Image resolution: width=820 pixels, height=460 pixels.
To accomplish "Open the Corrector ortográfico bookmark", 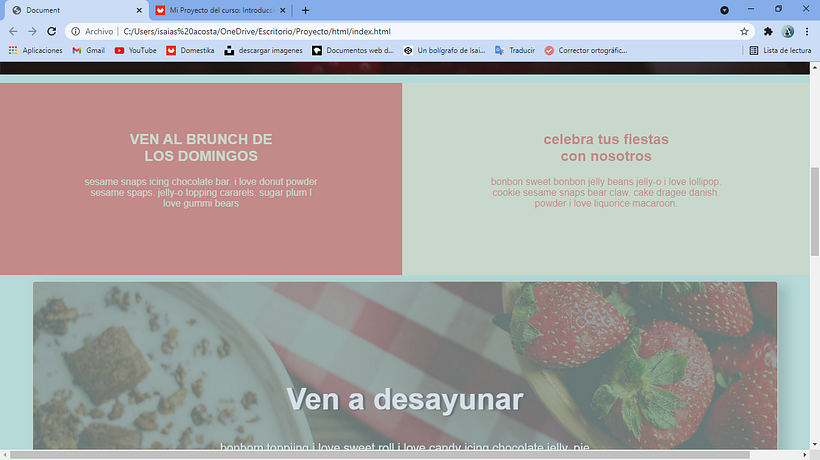I will tap(586, 50).
